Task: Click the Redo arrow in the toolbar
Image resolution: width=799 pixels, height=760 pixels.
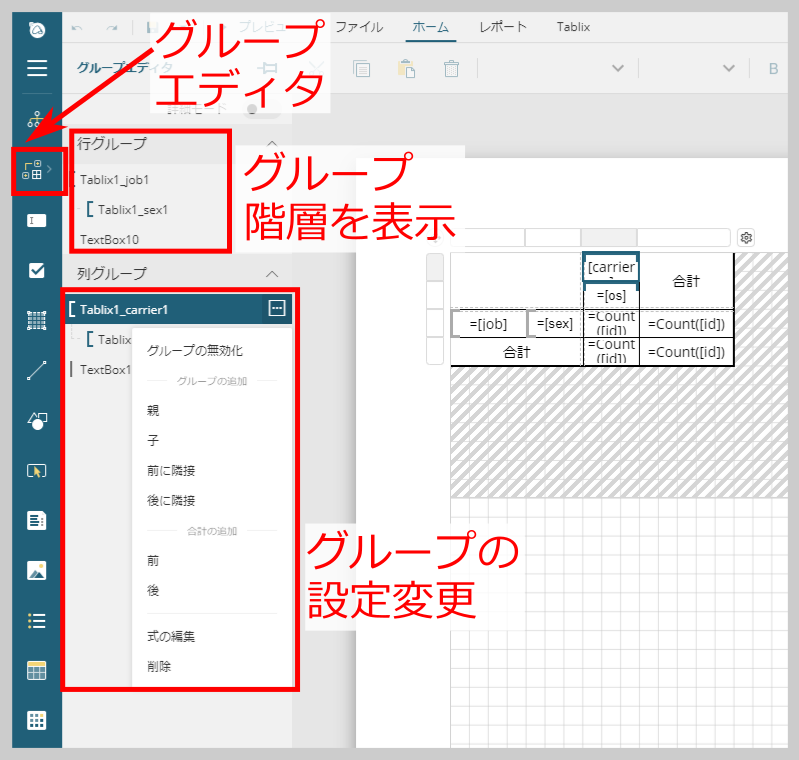Action: [112, 28]
